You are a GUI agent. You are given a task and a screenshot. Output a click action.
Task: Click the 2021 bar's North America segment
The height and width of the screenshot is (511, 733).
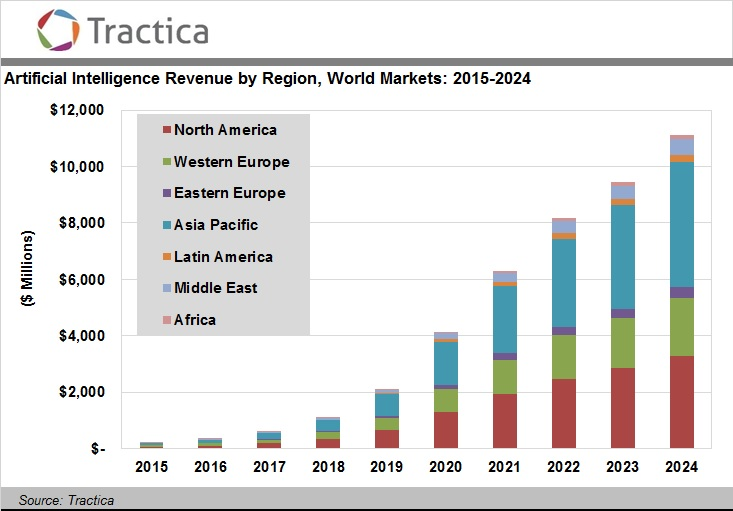tap(505, 421)
